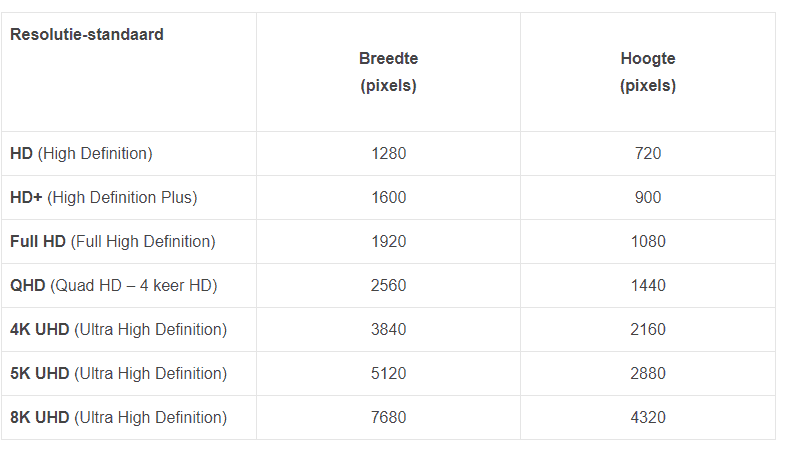The image size is (790, 454).
Task: Click the 2880 height value
Action: (x=648, y=374)
